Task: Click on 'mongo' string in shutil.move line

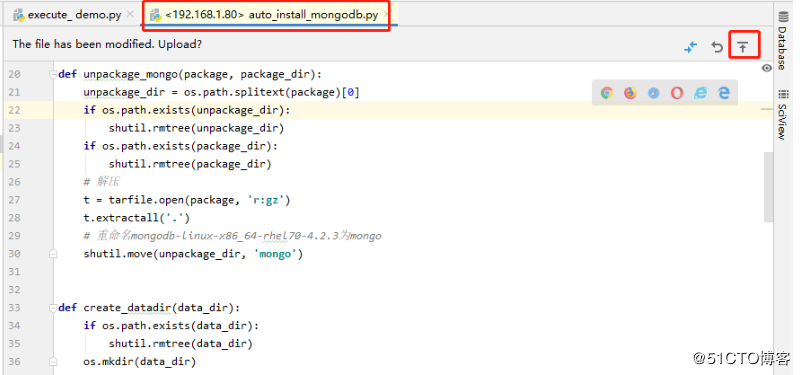Action: pos(276,254)
